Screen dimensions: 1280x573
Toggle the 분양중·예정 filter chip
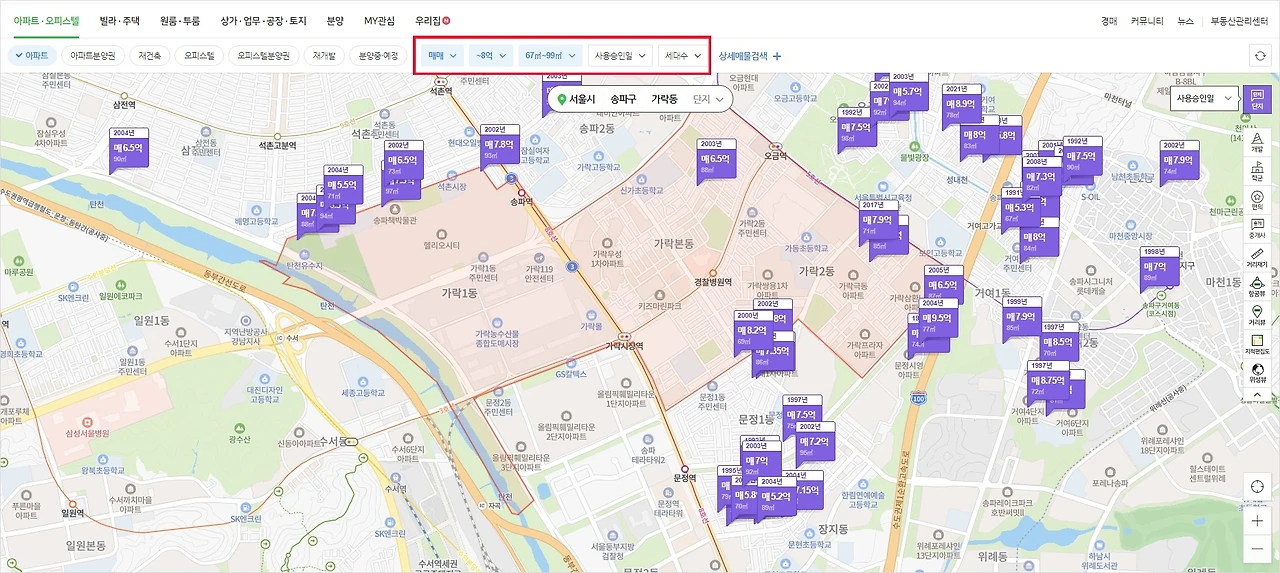(x=379, y=56)
